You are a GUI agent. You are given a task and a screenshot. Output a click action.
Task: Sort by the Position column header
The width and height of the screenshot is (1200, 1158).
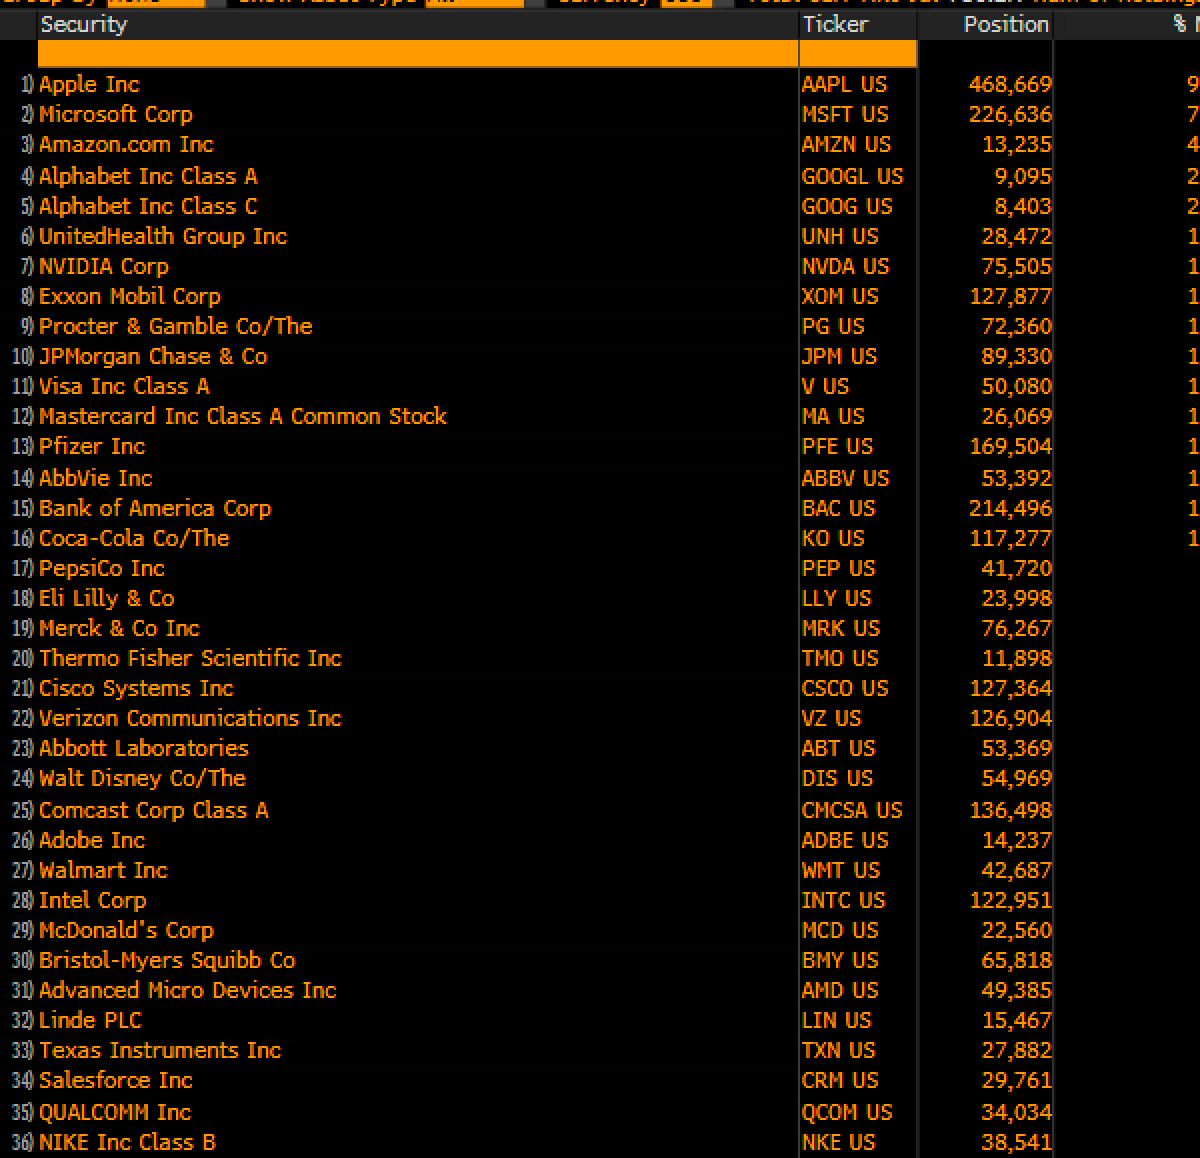(1005, 25)
